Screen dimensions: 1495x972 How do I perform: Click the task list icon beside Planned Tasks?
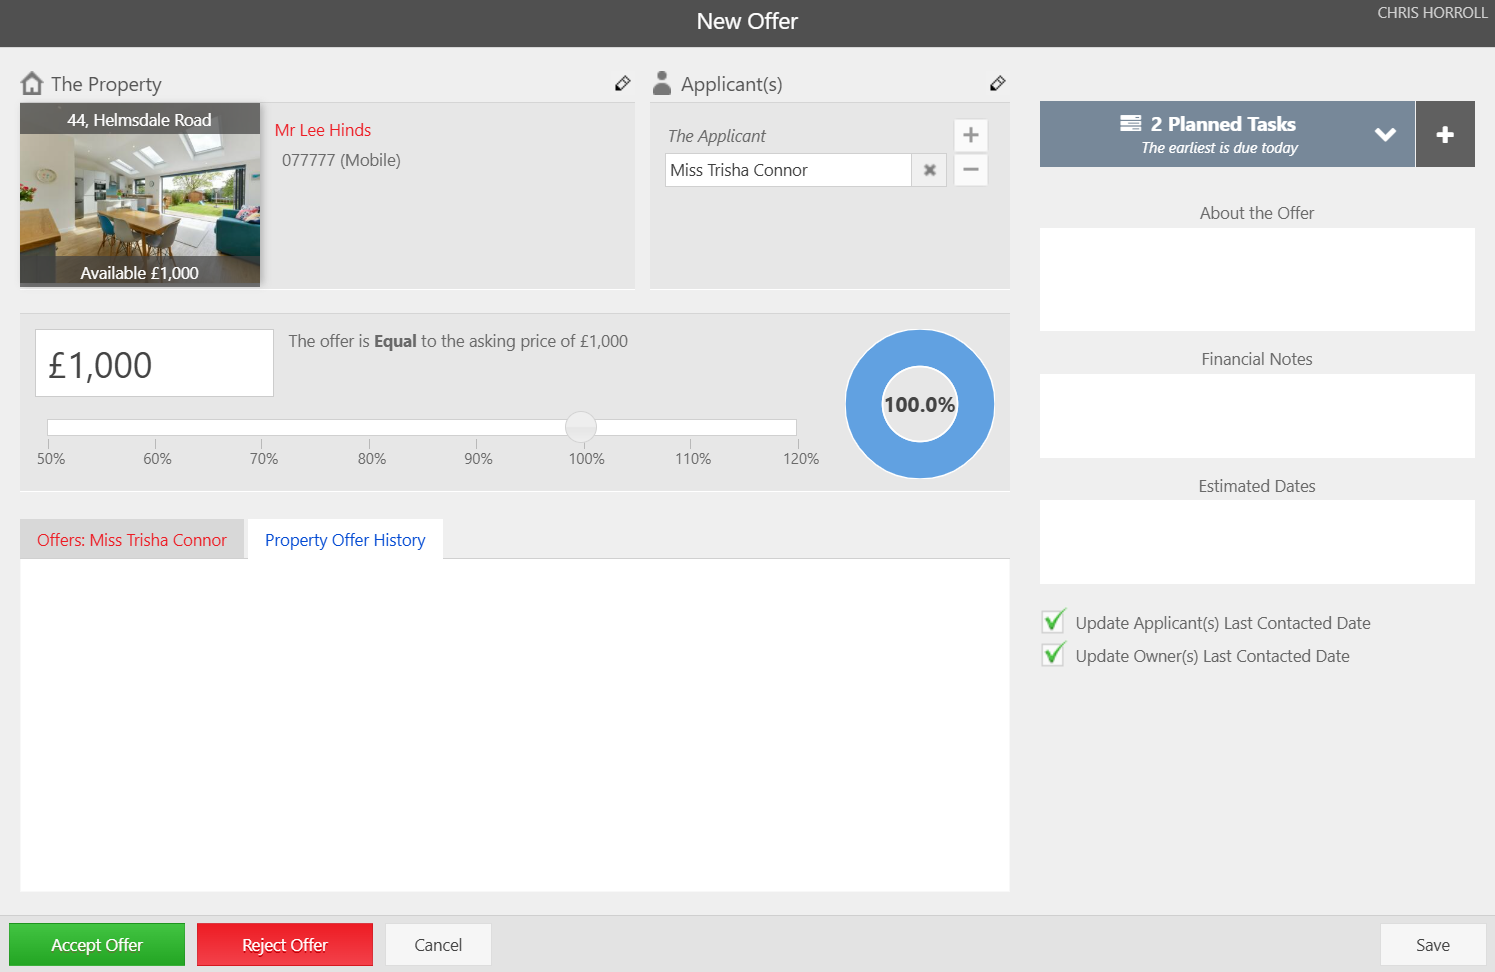click(1131, 123)
